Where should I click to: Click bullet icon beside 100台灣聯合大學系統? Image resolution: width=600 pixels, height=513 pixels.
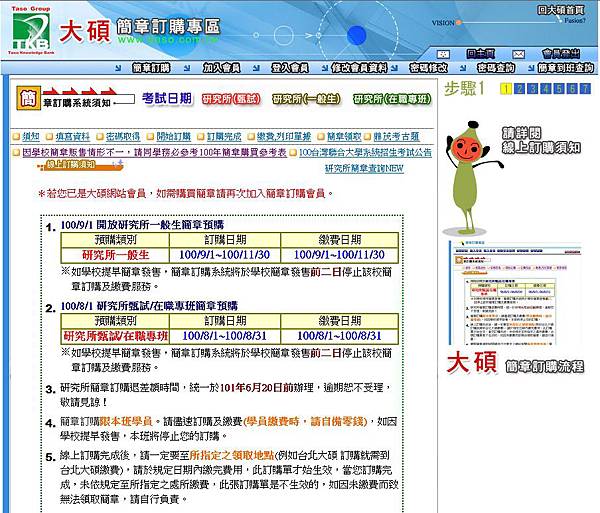(293, 153)
